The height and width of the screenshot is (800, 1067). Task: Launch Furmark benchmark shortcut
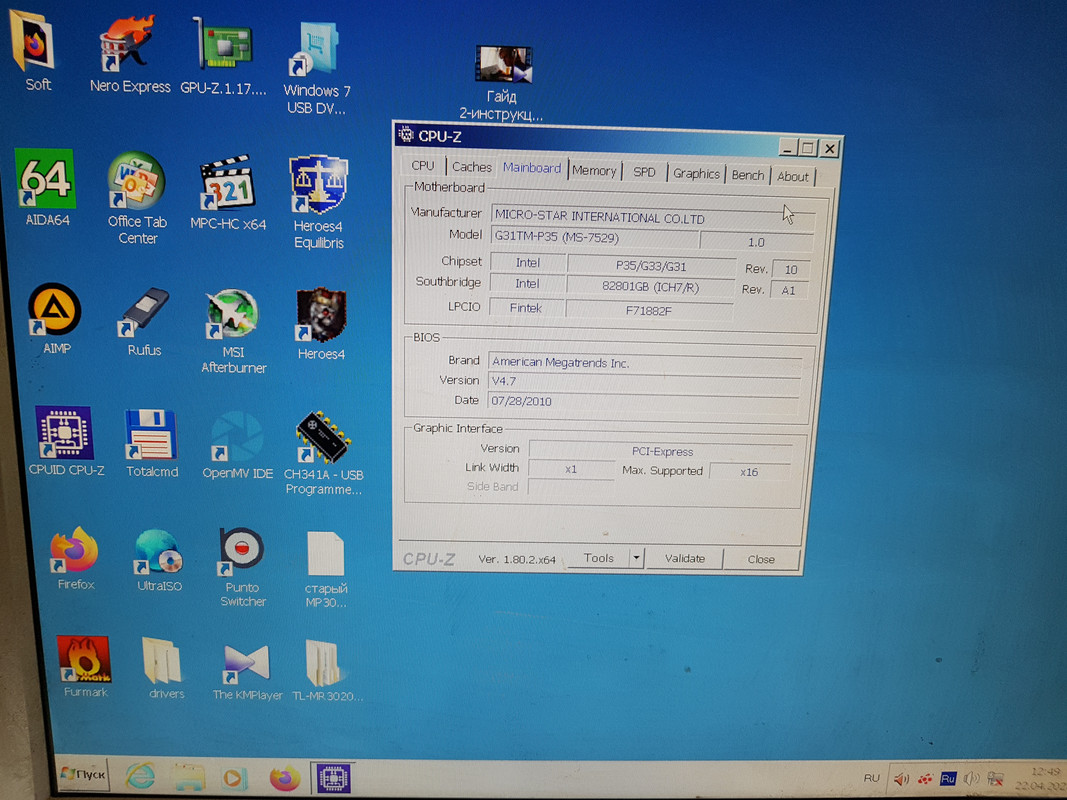tap(84, 667)
